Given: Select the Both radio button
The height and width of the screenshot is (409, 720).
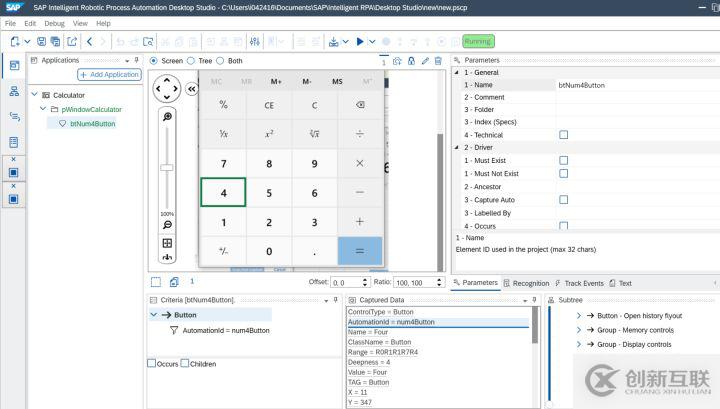Looking at the screenshot, I should tap(220, 61).
